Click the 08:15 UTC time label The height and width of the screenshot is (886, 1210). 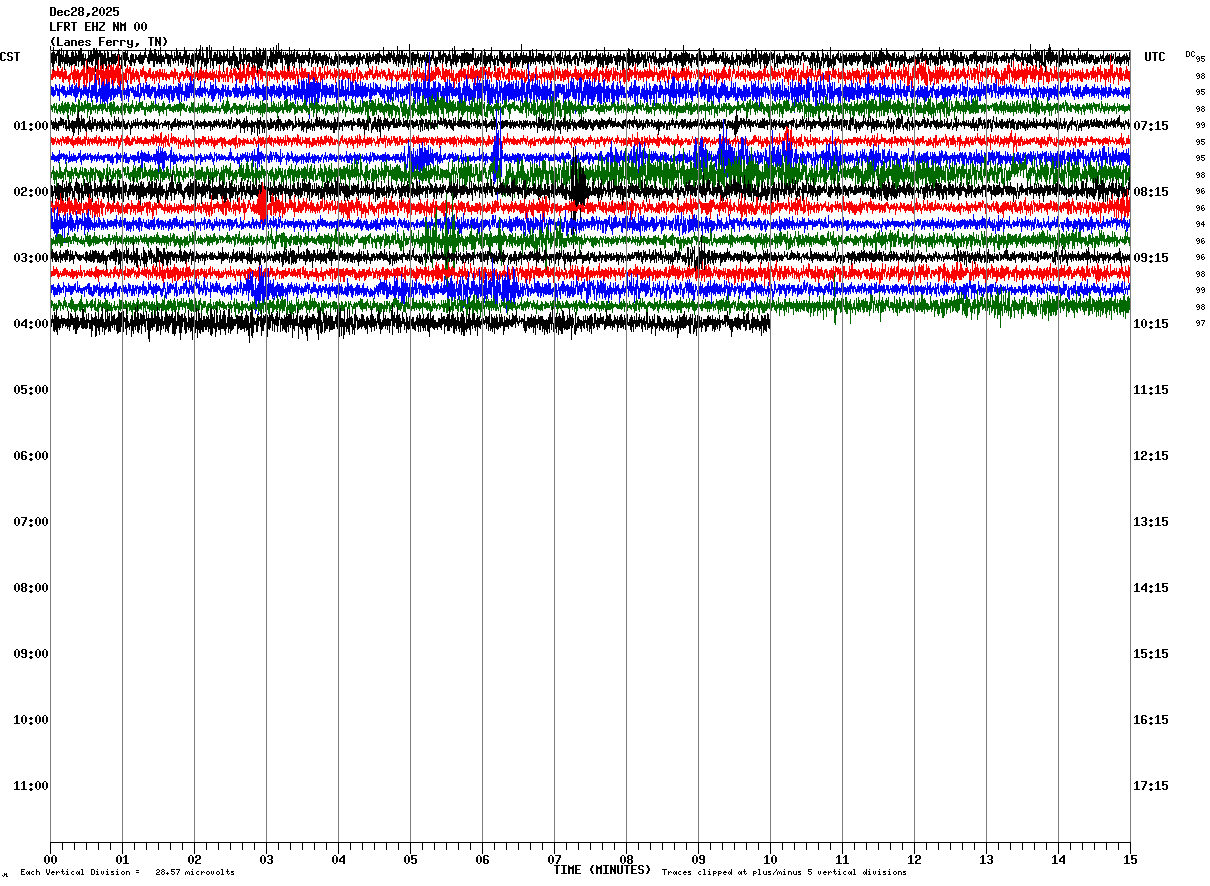coord(1151,192)
